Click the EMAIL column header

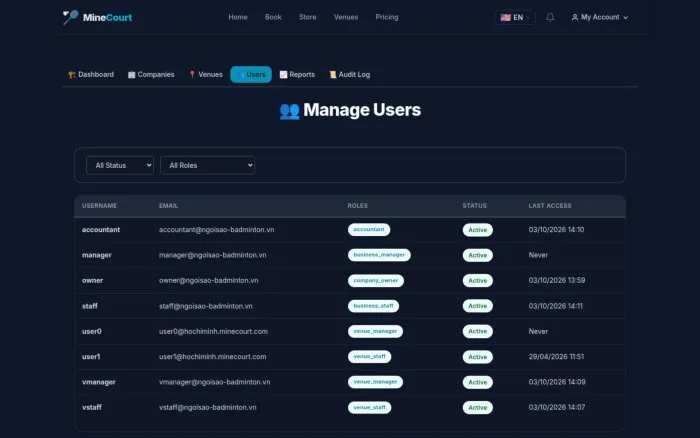[x=168, y=206]
